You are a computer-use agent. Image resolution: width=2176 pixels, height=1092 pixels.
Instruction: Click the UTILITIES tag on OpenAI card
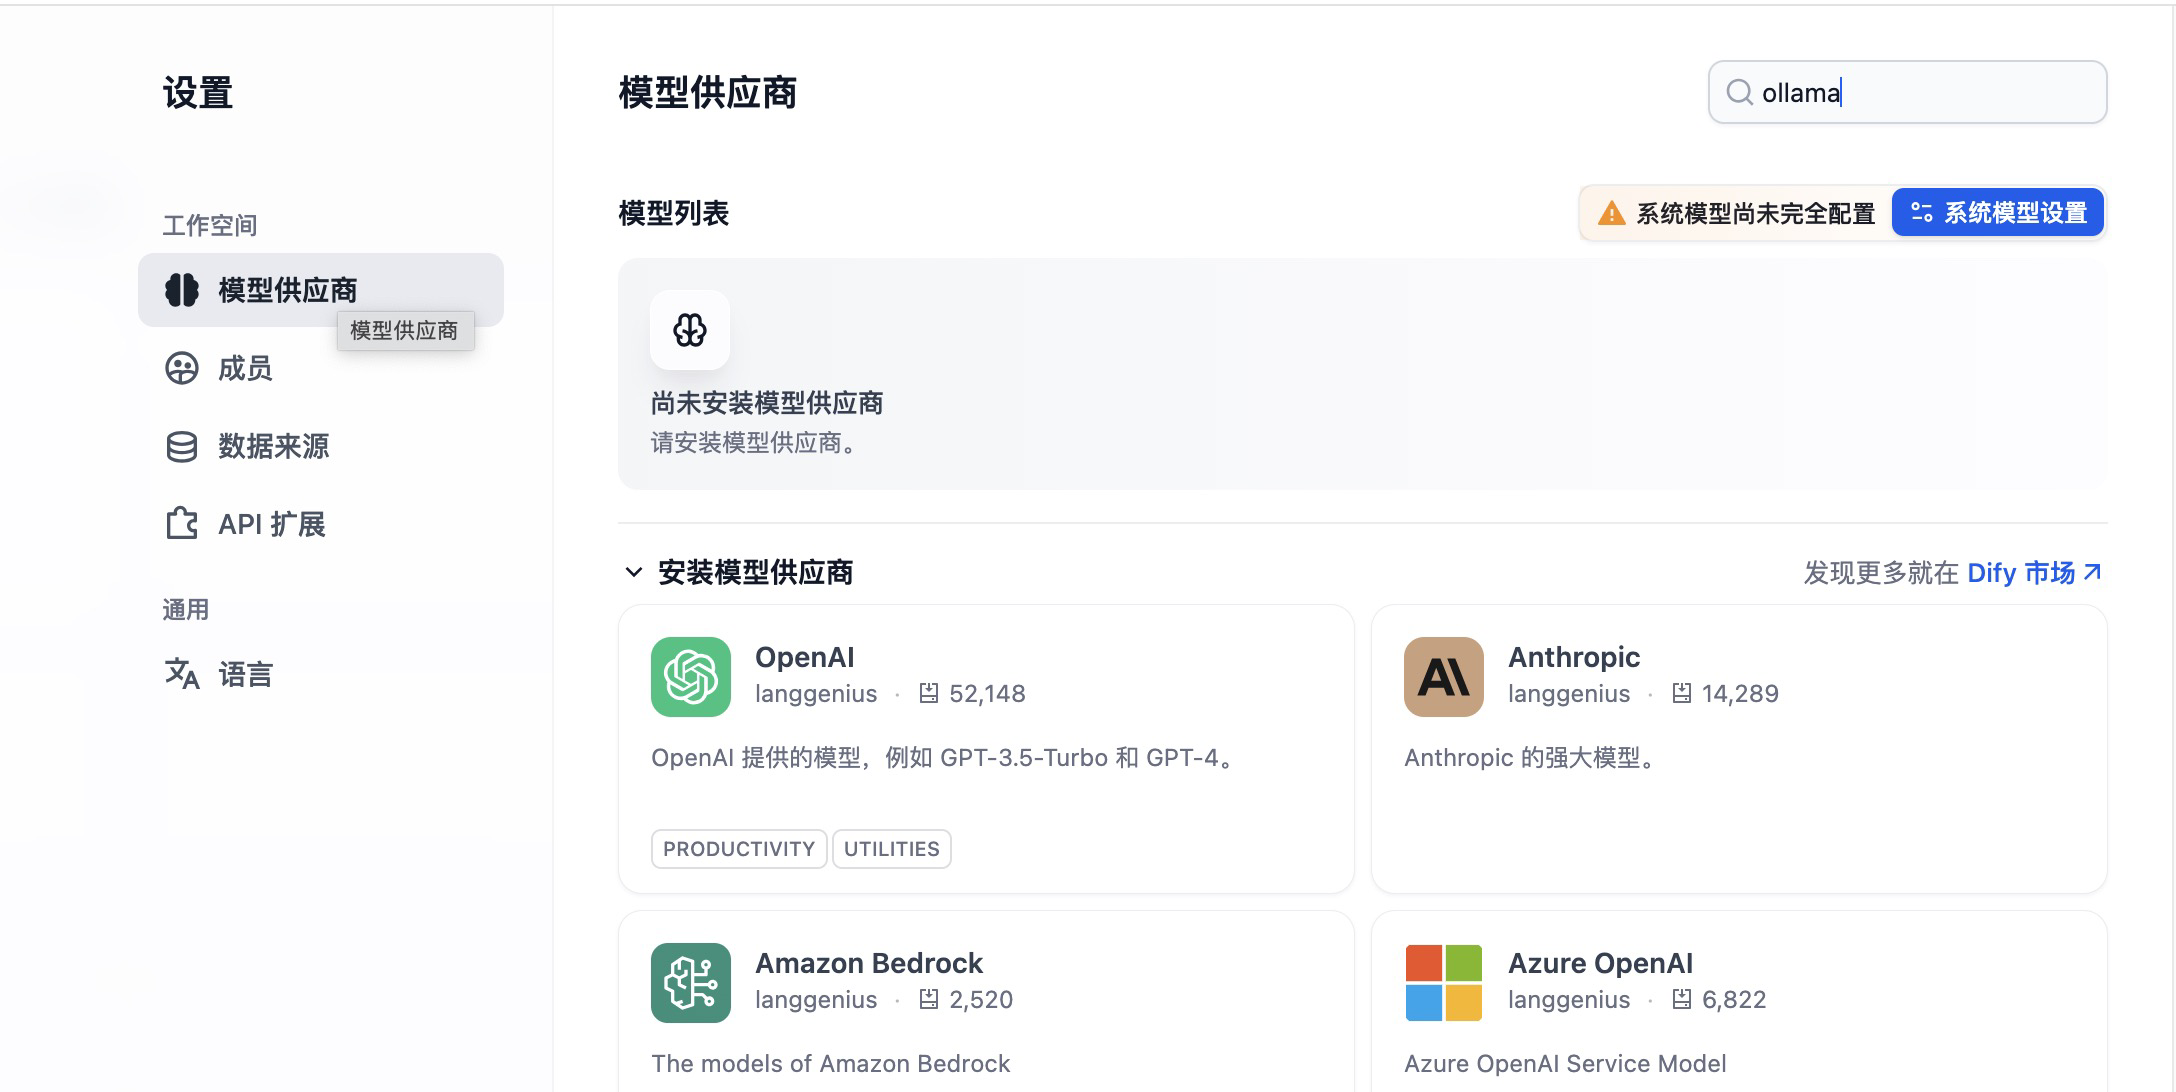point(891,849)
